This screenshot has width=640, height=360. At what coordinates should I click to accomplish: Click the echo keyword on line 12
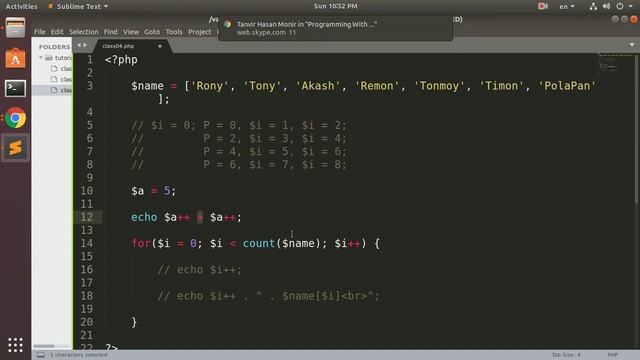pos(144,217)
